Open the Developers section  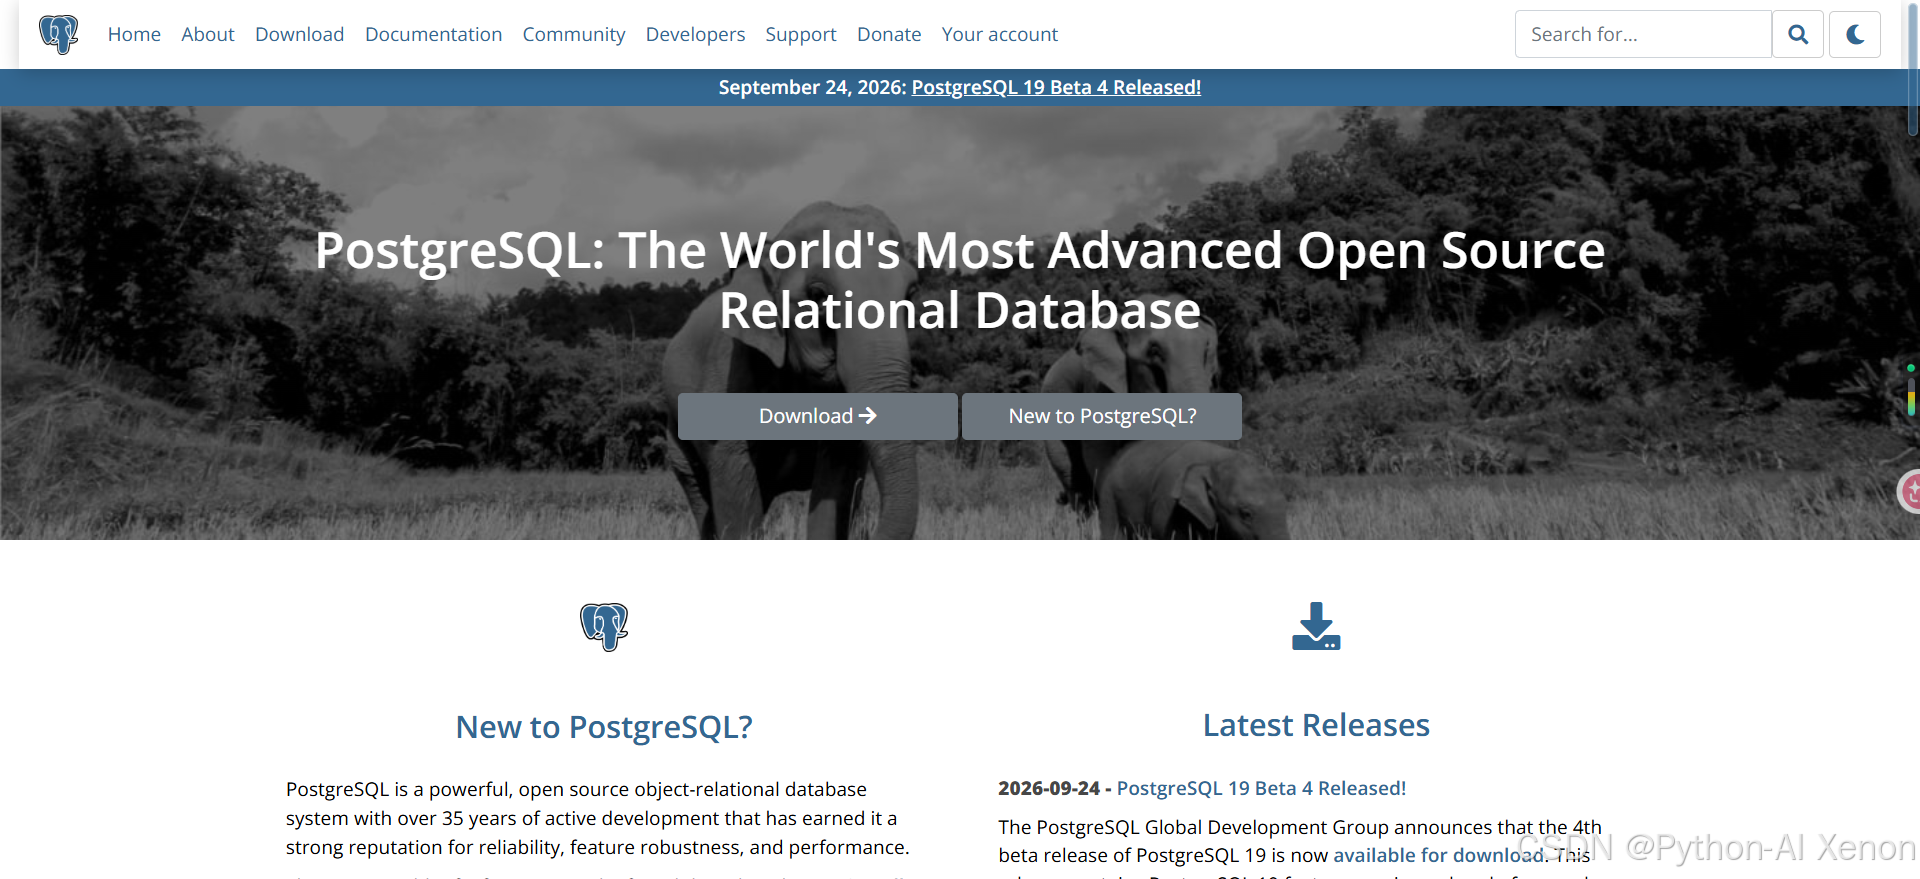tap(695, 34)
